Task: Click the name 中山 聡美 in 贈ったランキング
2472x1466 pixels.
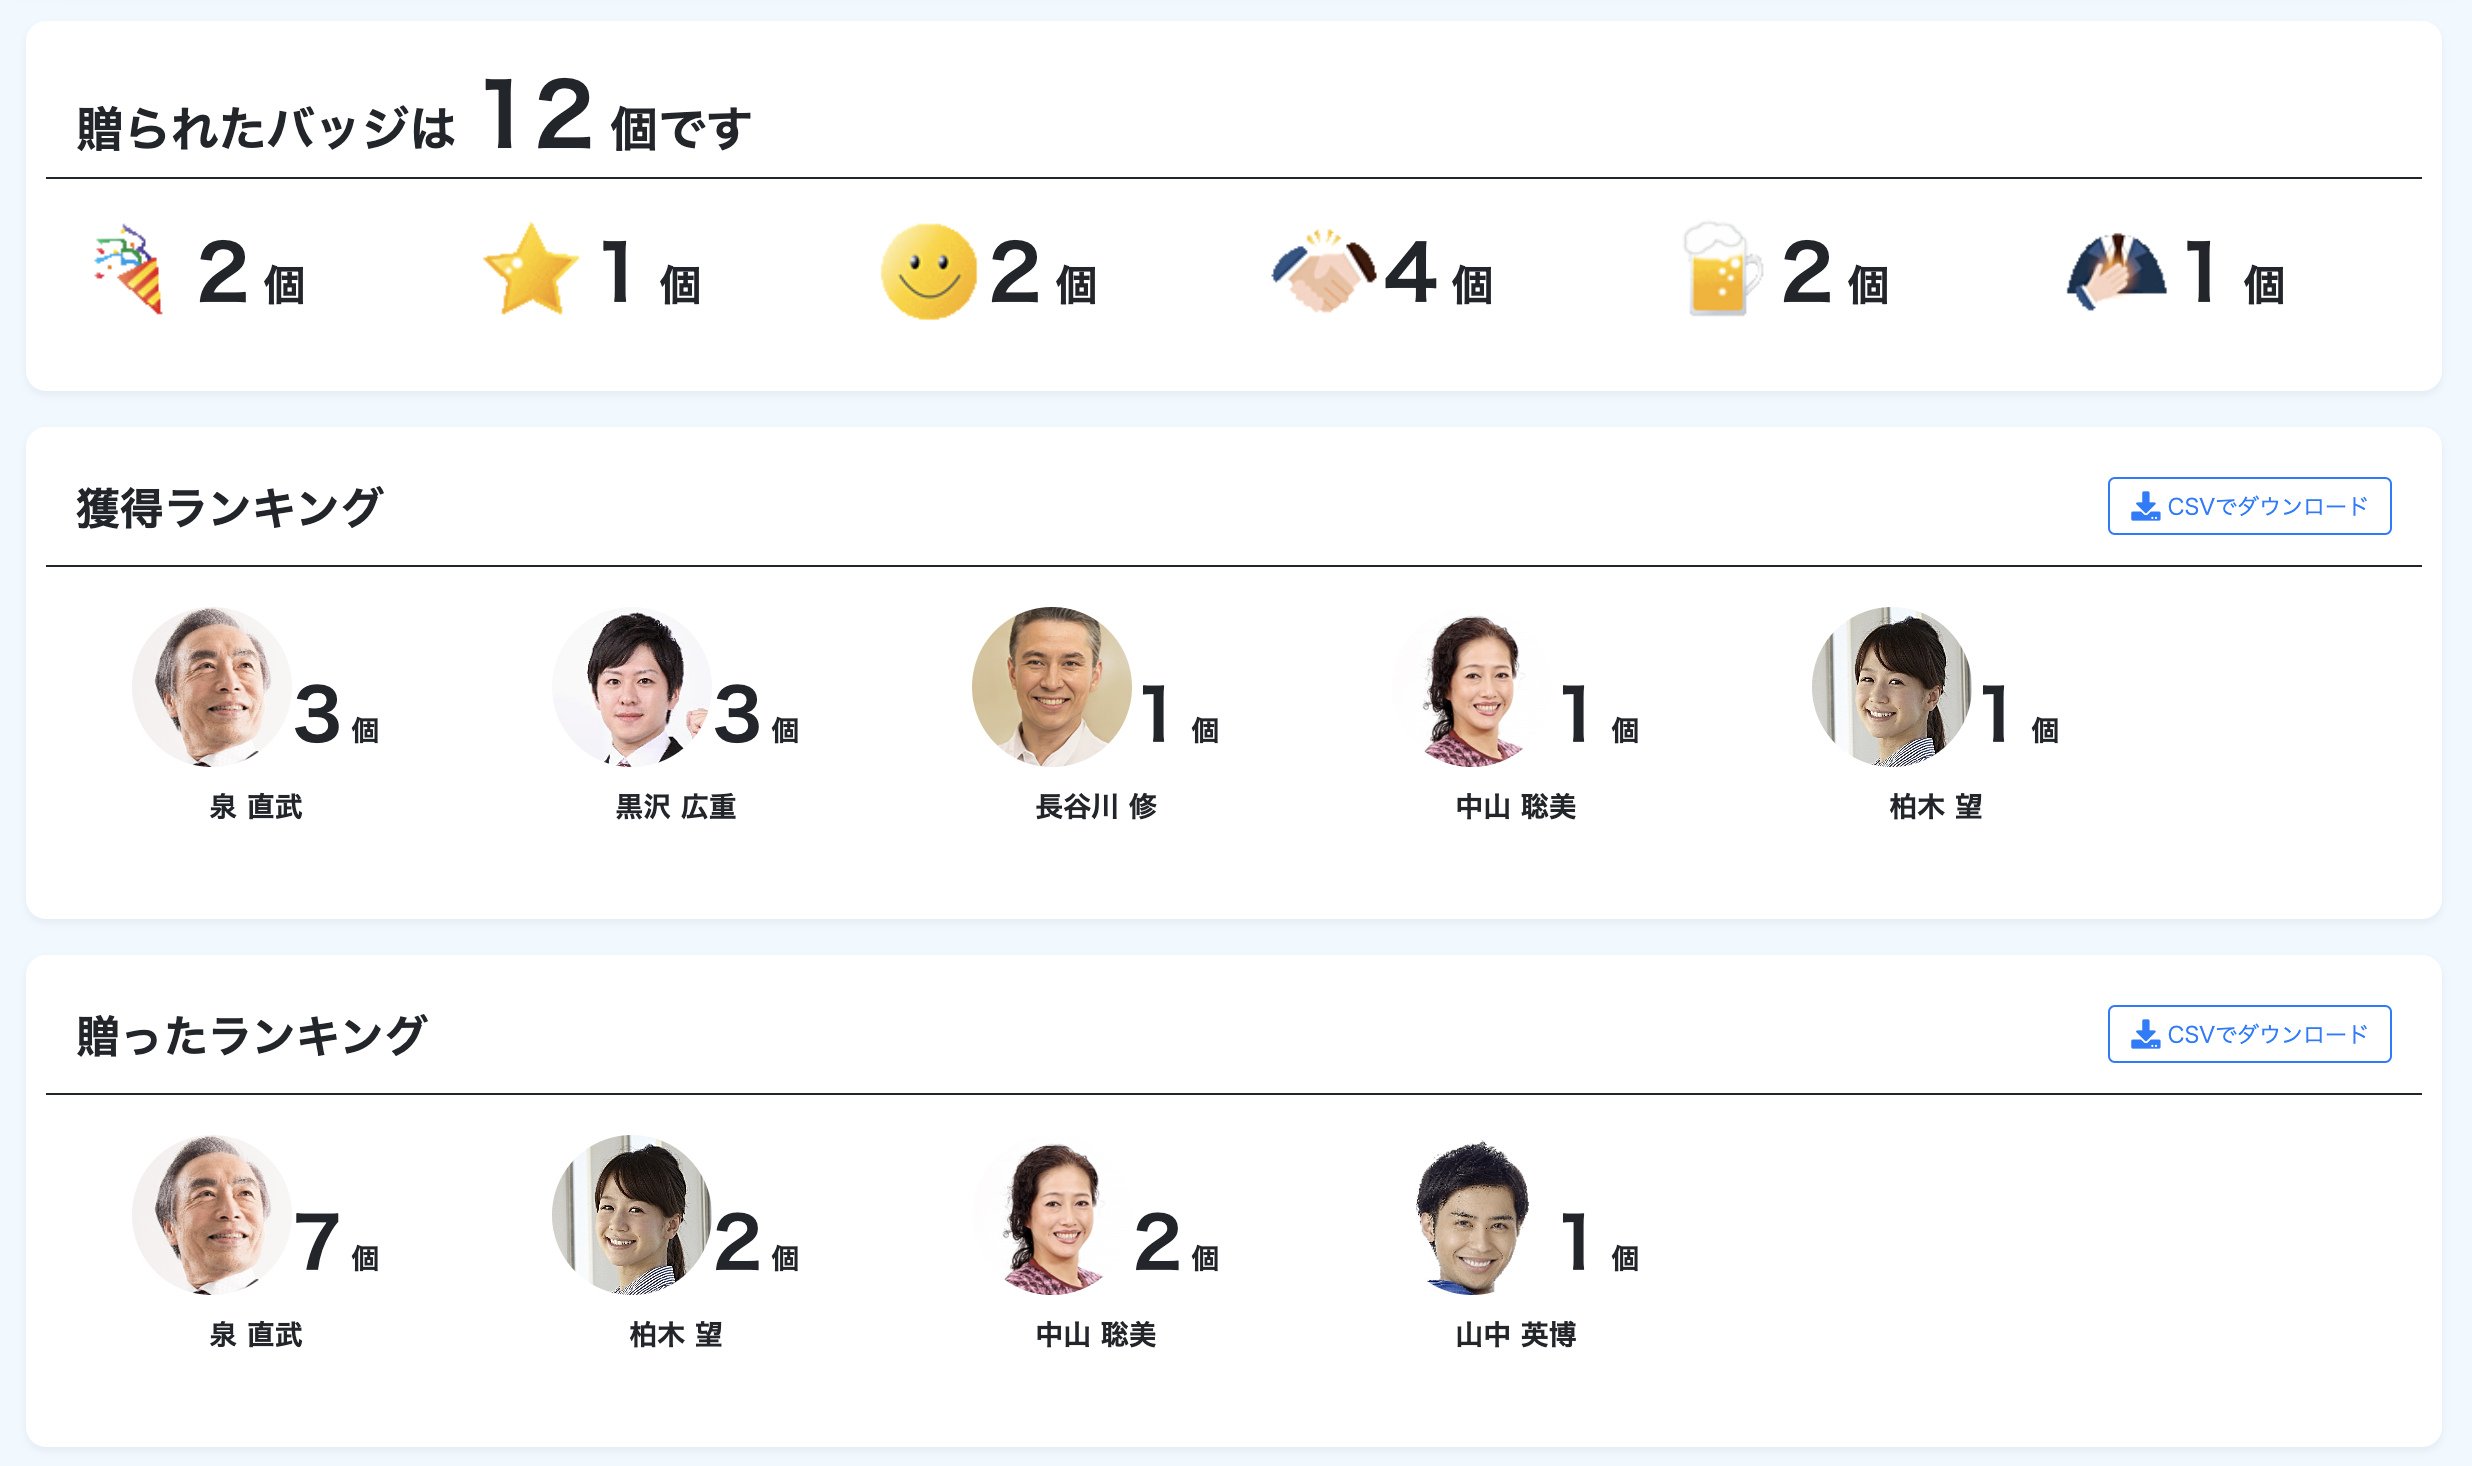Action: pos(1096,1334)
